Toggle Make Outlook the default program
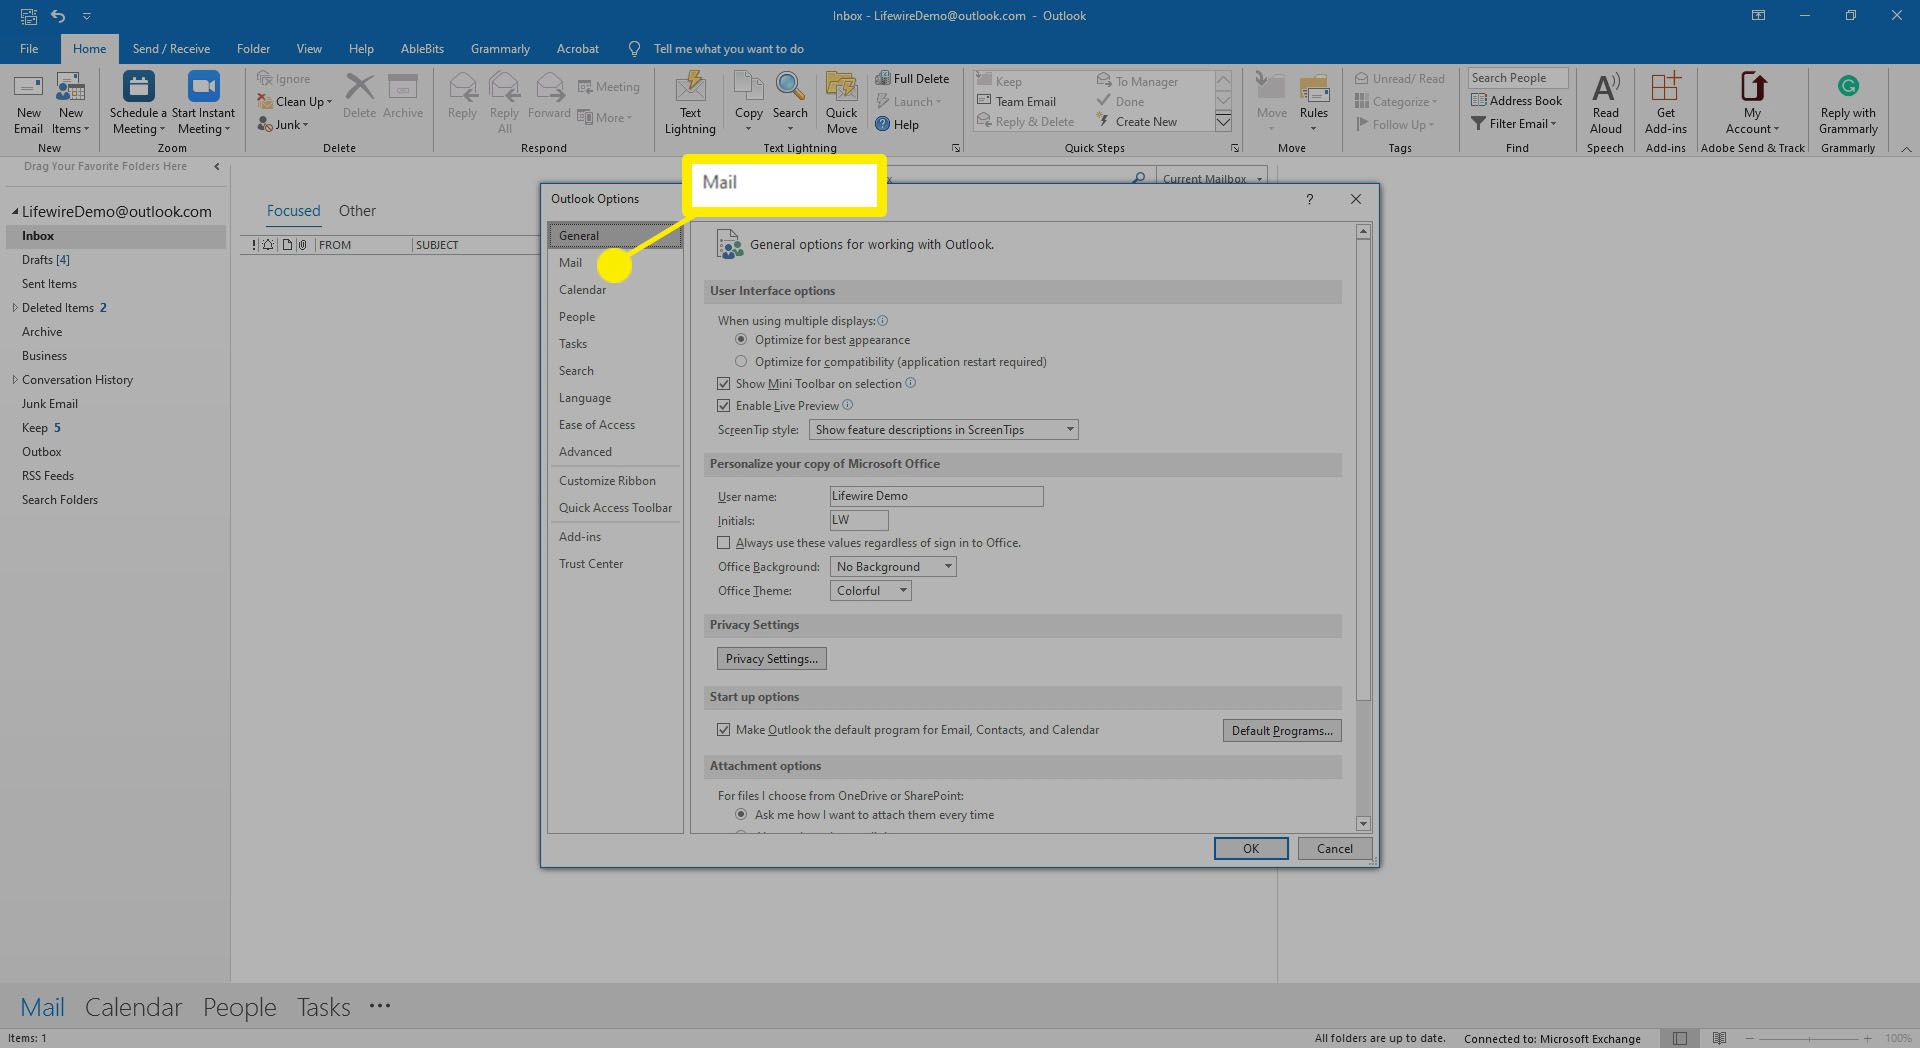Viewport: 1920px width, 1048px height. point(723,730)
